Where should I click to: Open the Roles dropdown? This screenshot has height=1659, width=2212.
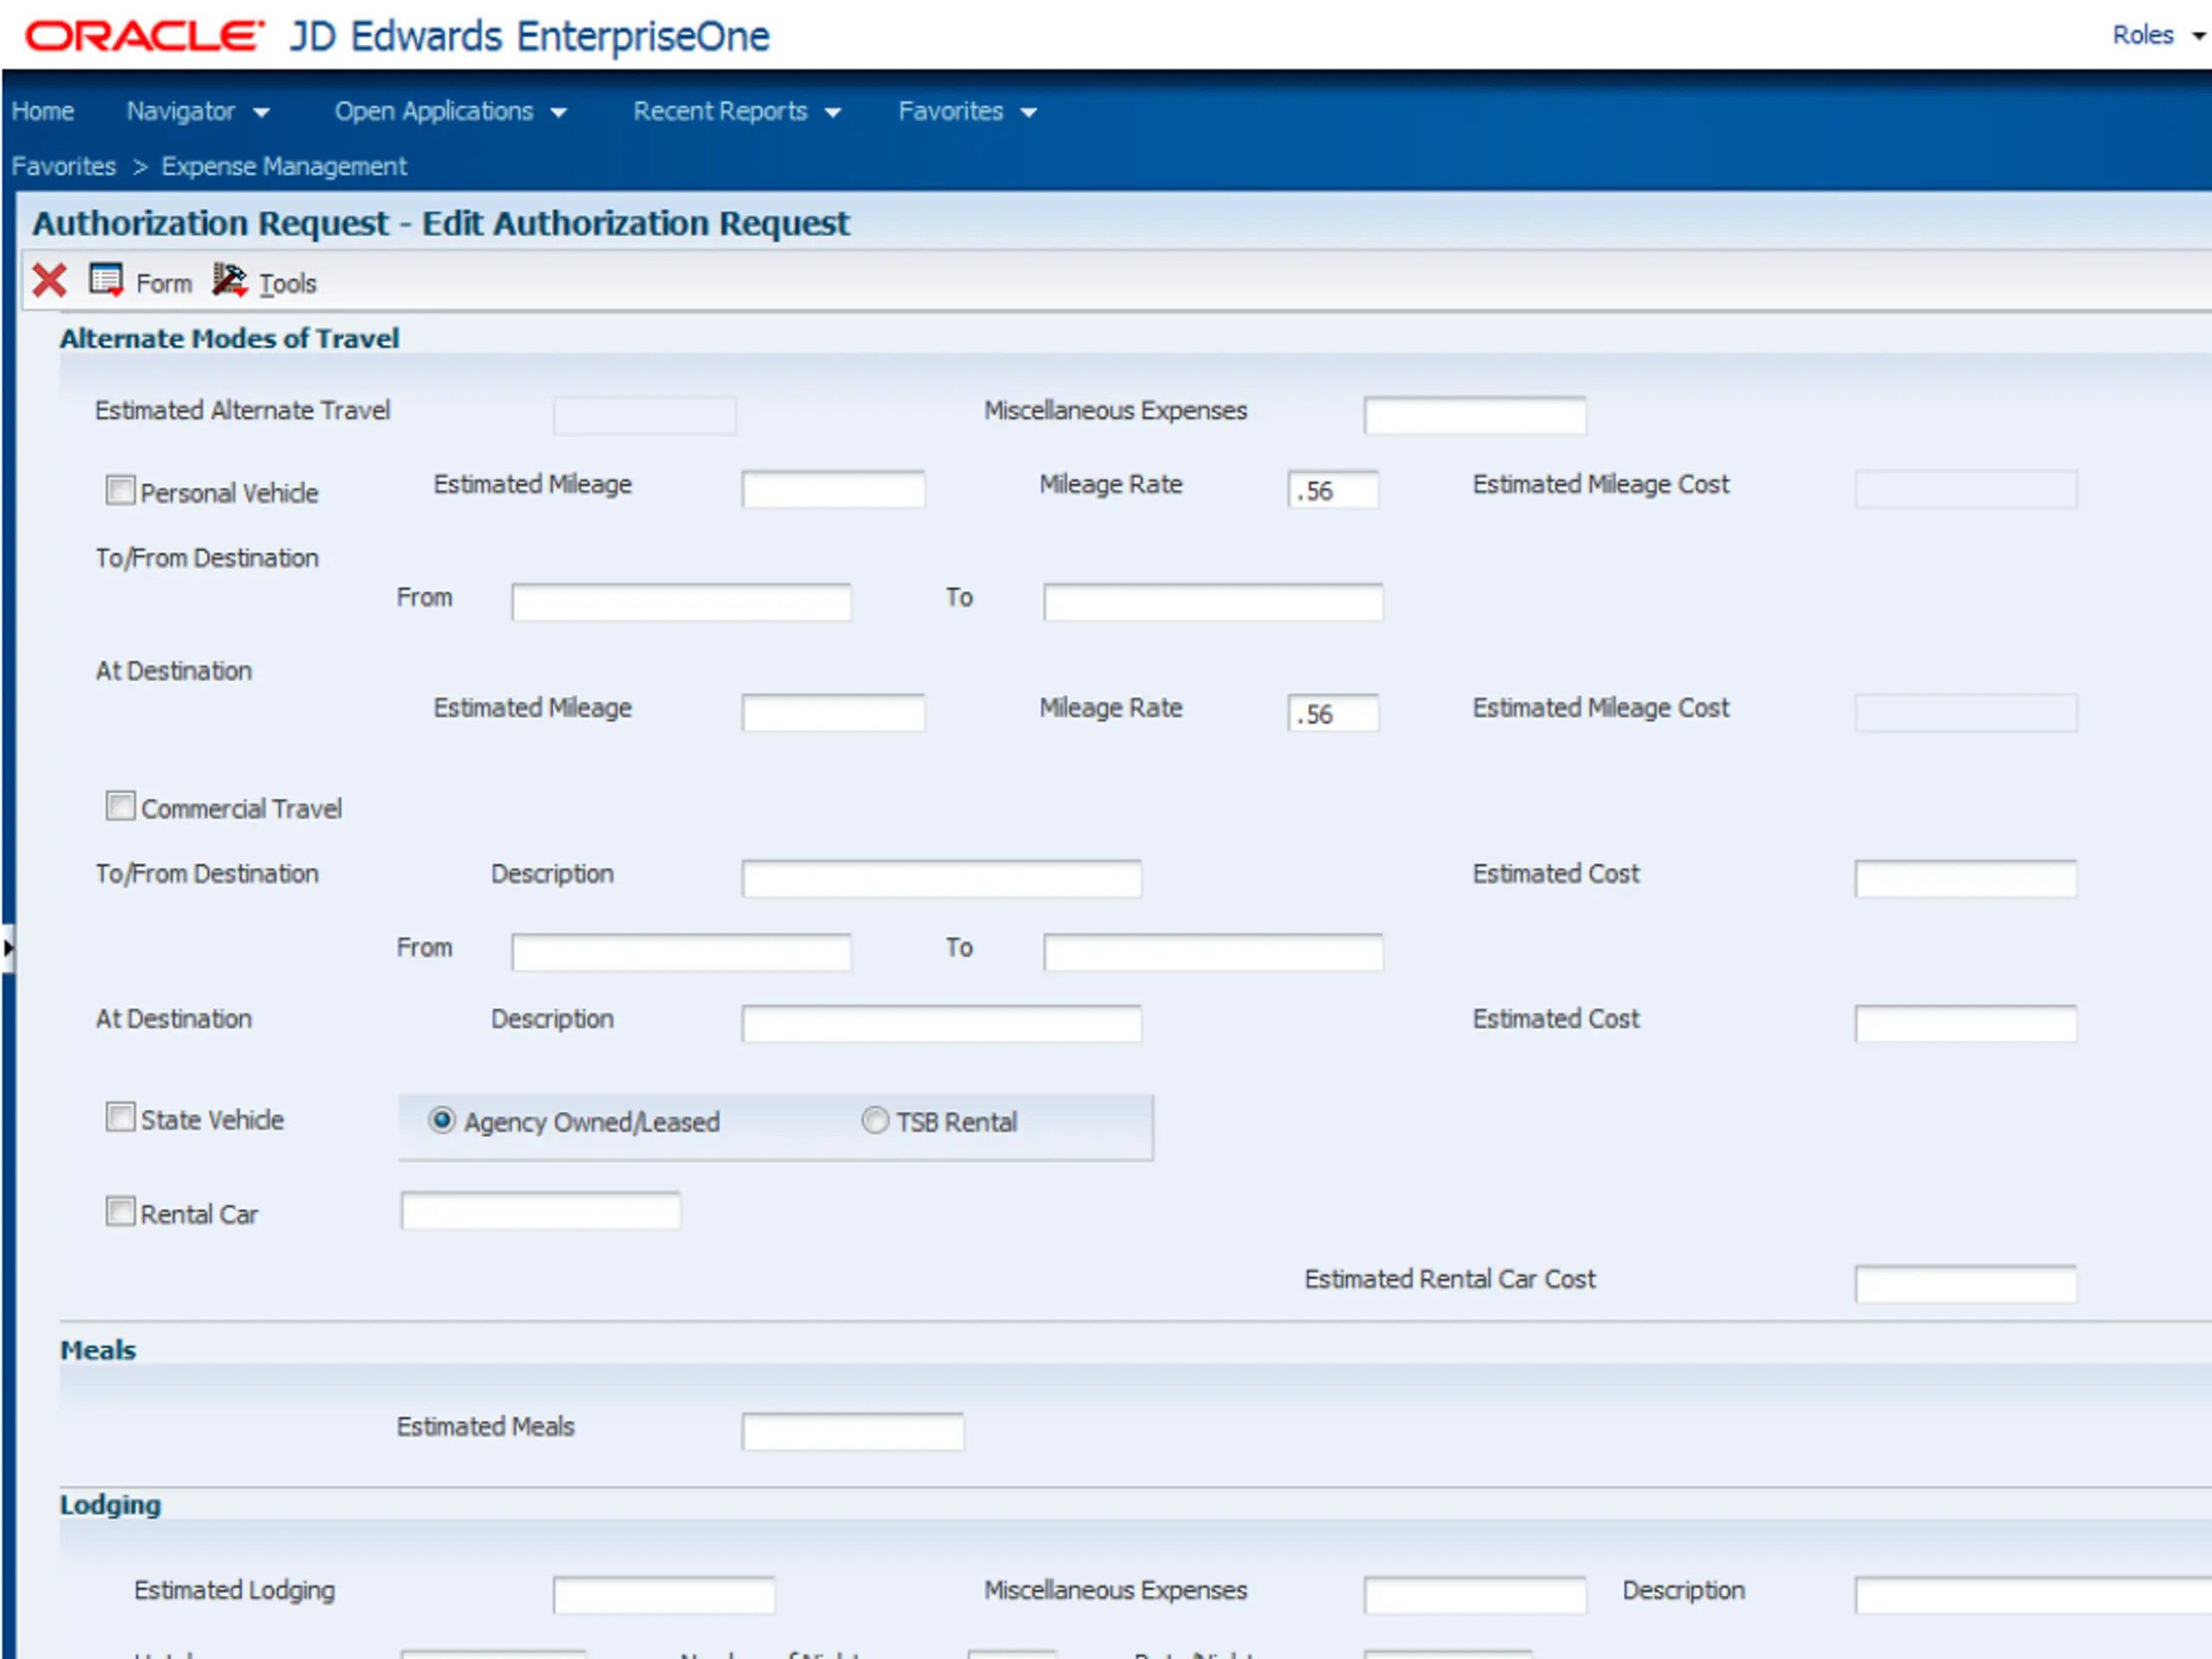[x=2158, y=35]
